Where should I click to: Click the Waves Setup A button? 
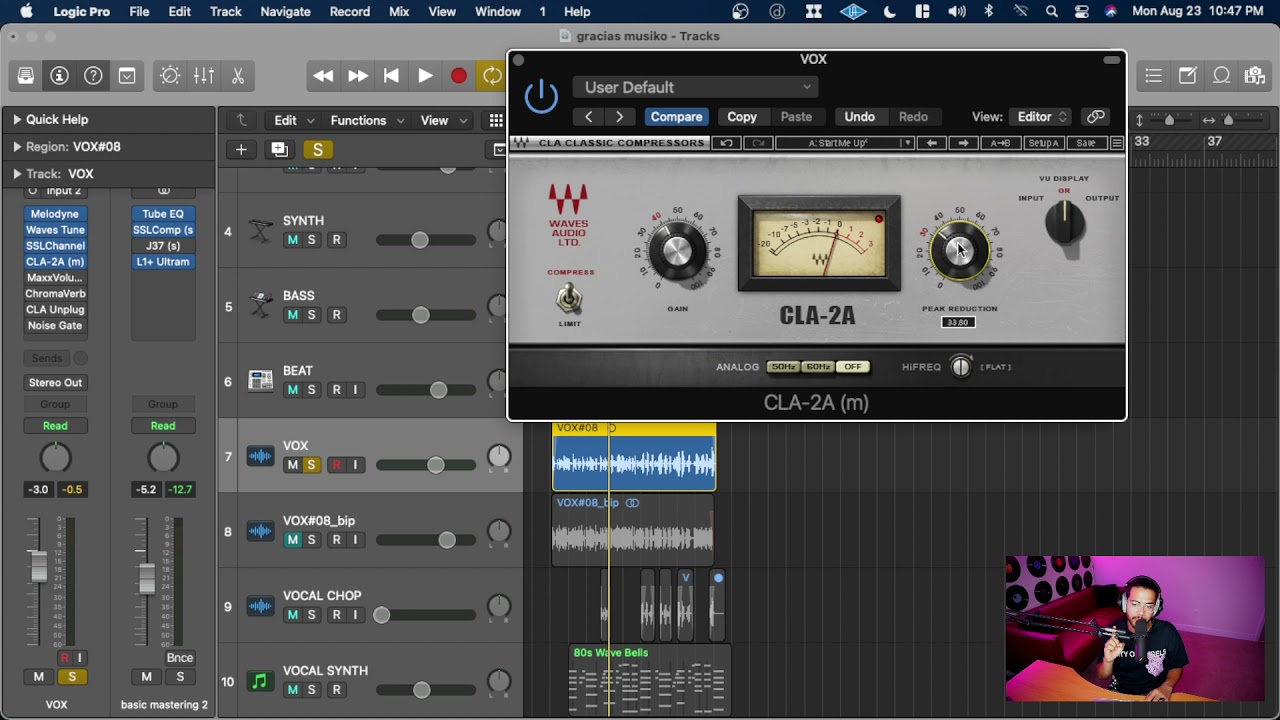tap(1043, 143)
